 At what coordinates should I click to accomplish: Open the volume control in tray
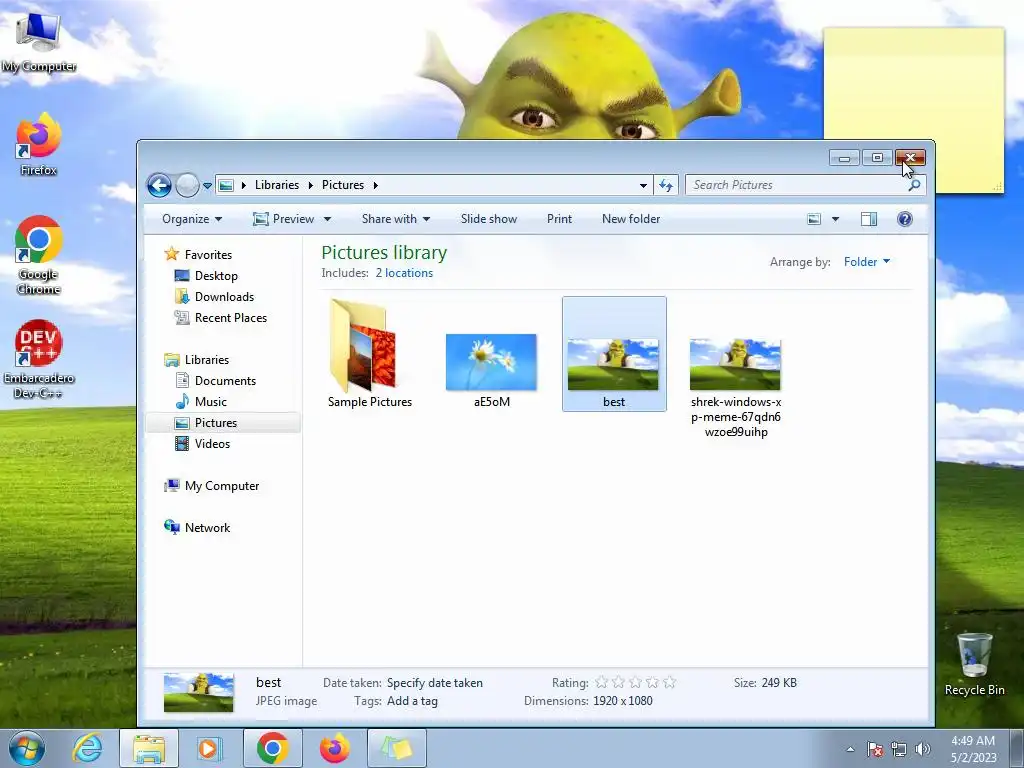coord(923,749)
